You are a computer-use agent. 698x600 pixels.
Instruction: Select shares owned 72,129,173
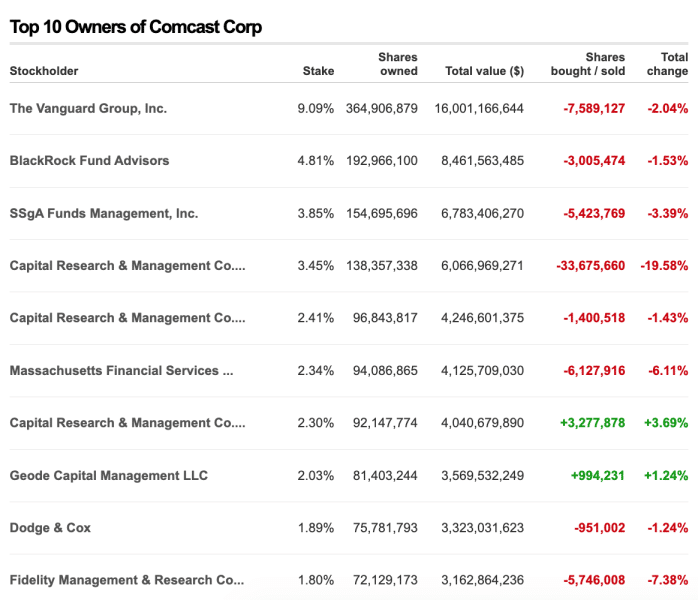pos(385,580)
